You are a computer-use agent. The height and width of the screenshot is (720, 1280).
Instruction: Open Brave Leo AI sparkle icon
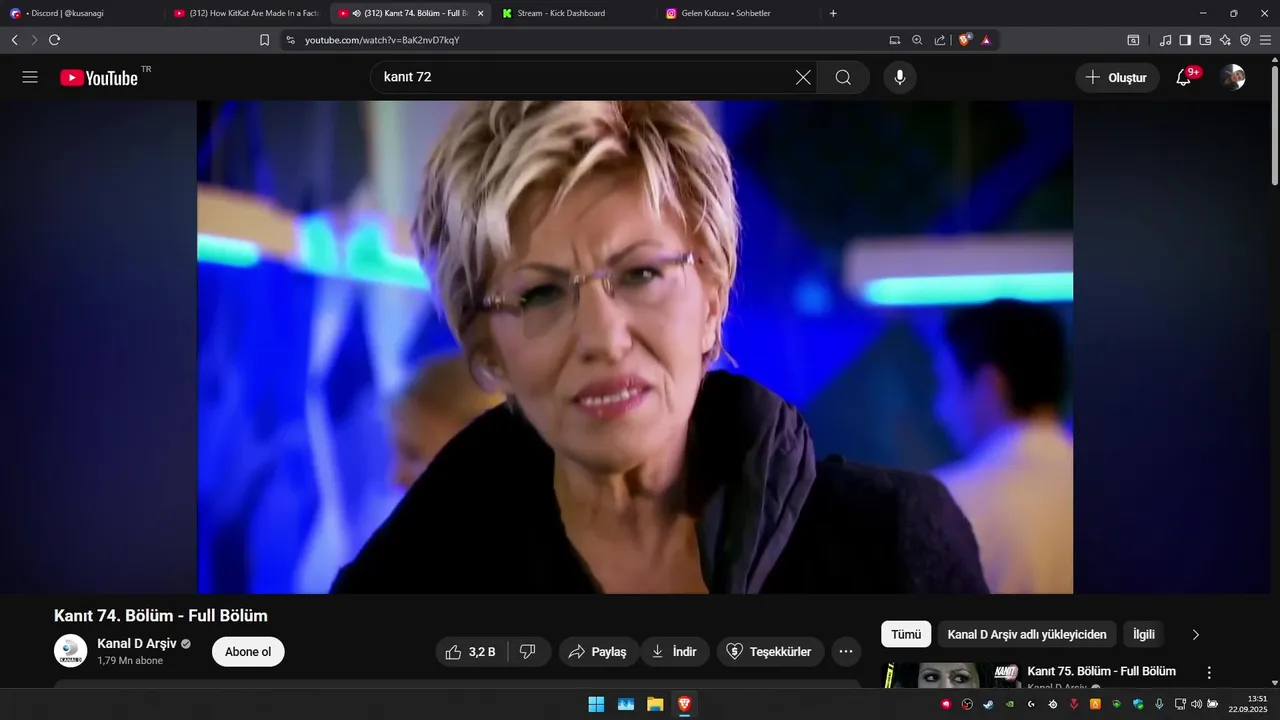1225,40
